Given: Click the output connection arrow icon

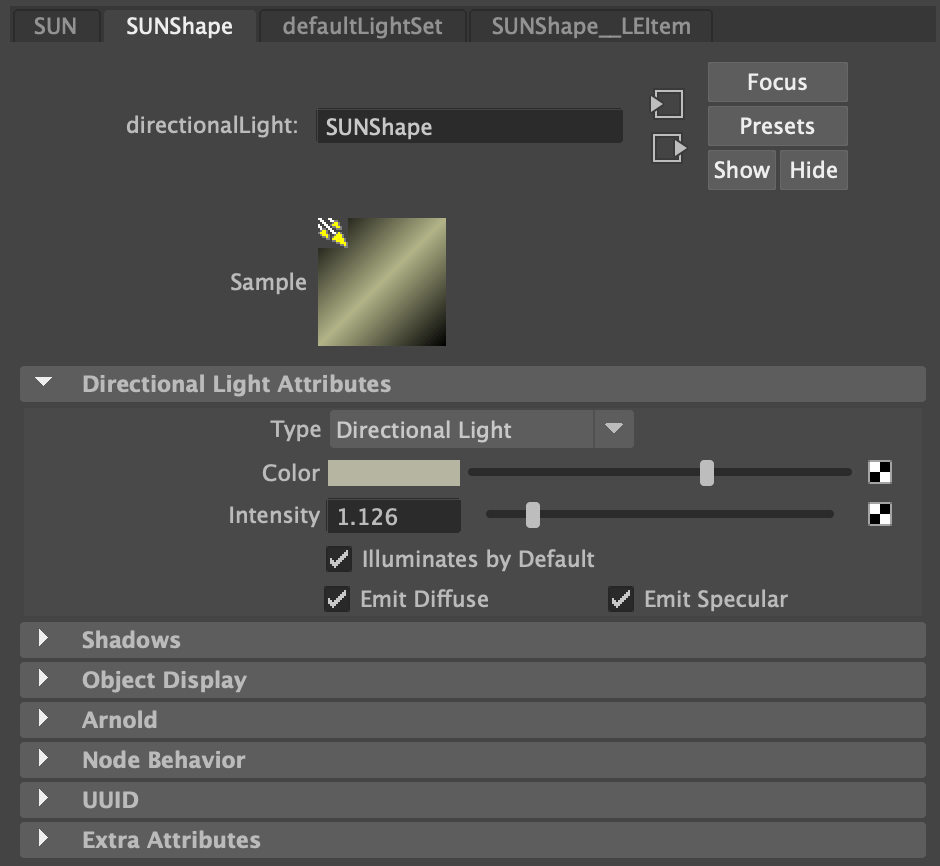Looking at the screenshot, I should tap(669, 149).
